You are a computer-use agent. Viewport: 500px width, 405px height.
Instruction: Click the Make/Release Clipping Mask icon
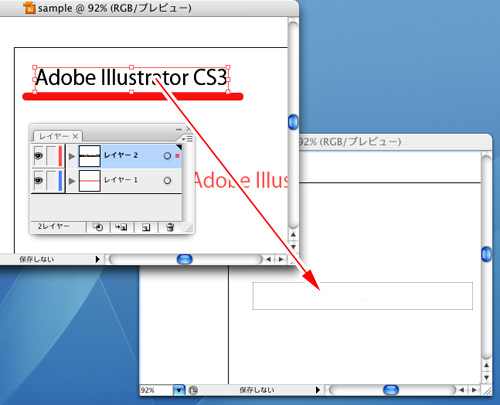coord(98,227)
